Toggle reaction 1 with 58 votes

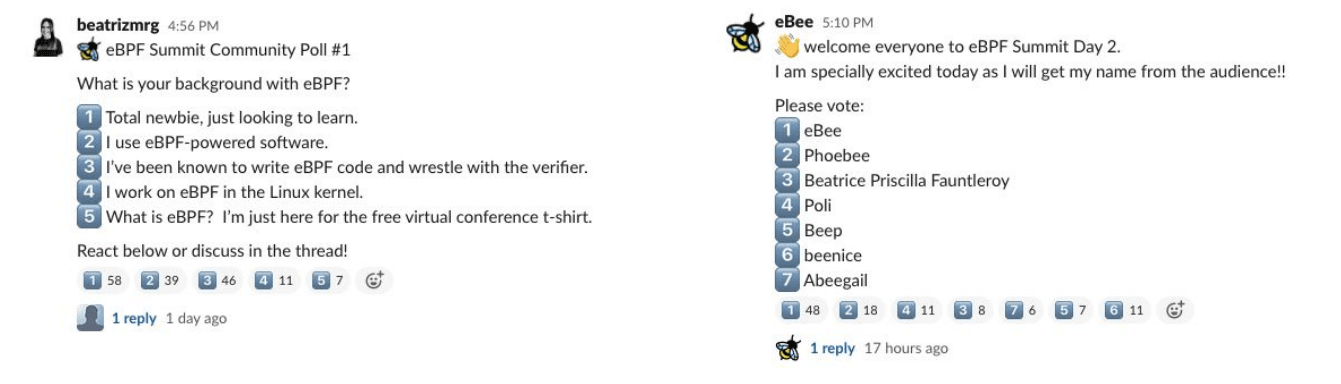click(103, 281)
